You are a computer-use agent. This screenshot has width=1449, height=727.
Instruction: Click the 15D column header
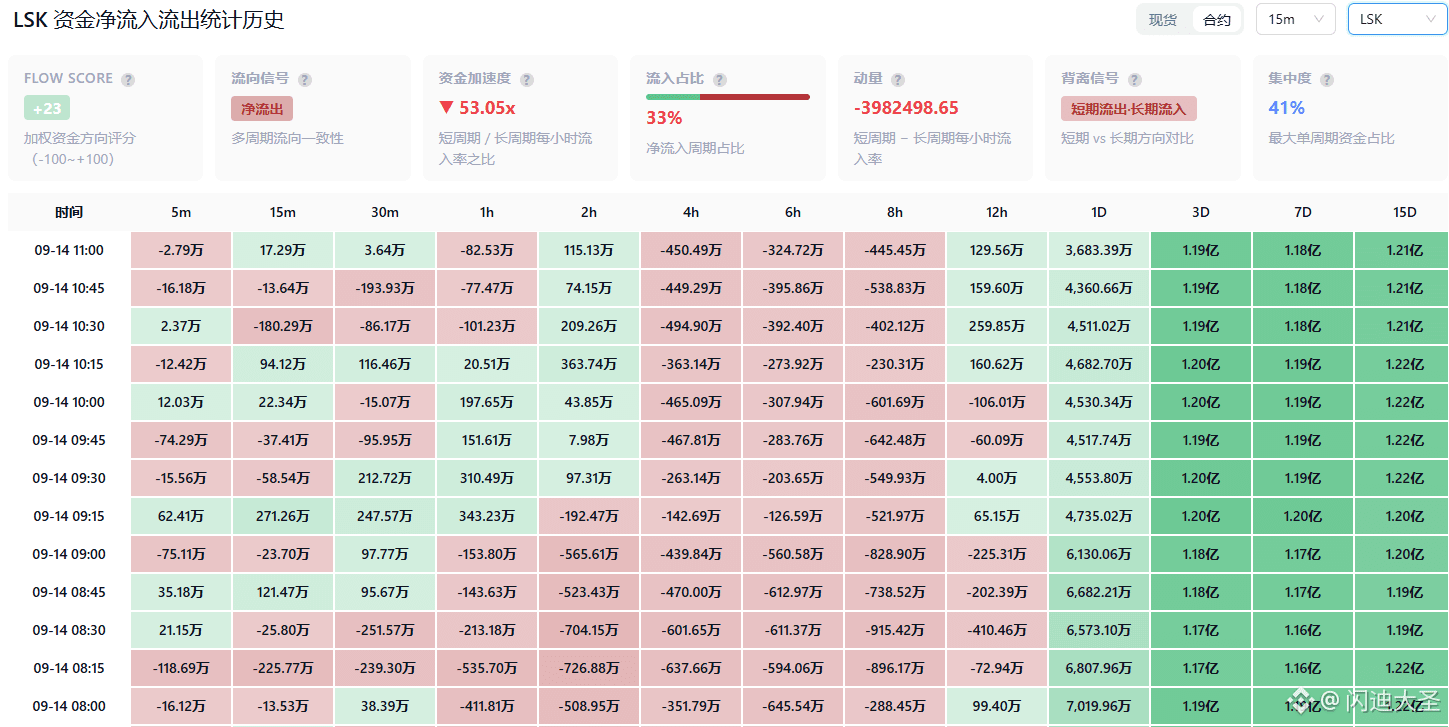[x=1404, y=212]
